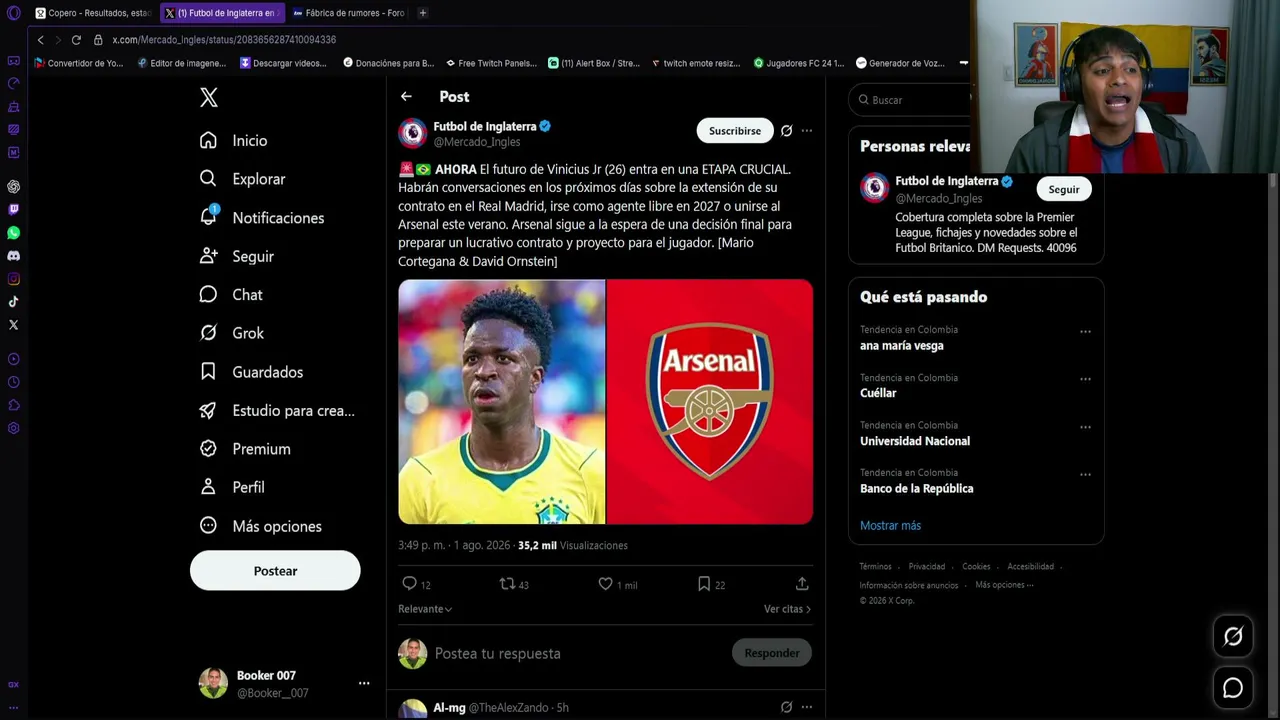Open the @Mercado_Ingles handle under the post author
The image size is (1280, 720).
click(476, 142)
